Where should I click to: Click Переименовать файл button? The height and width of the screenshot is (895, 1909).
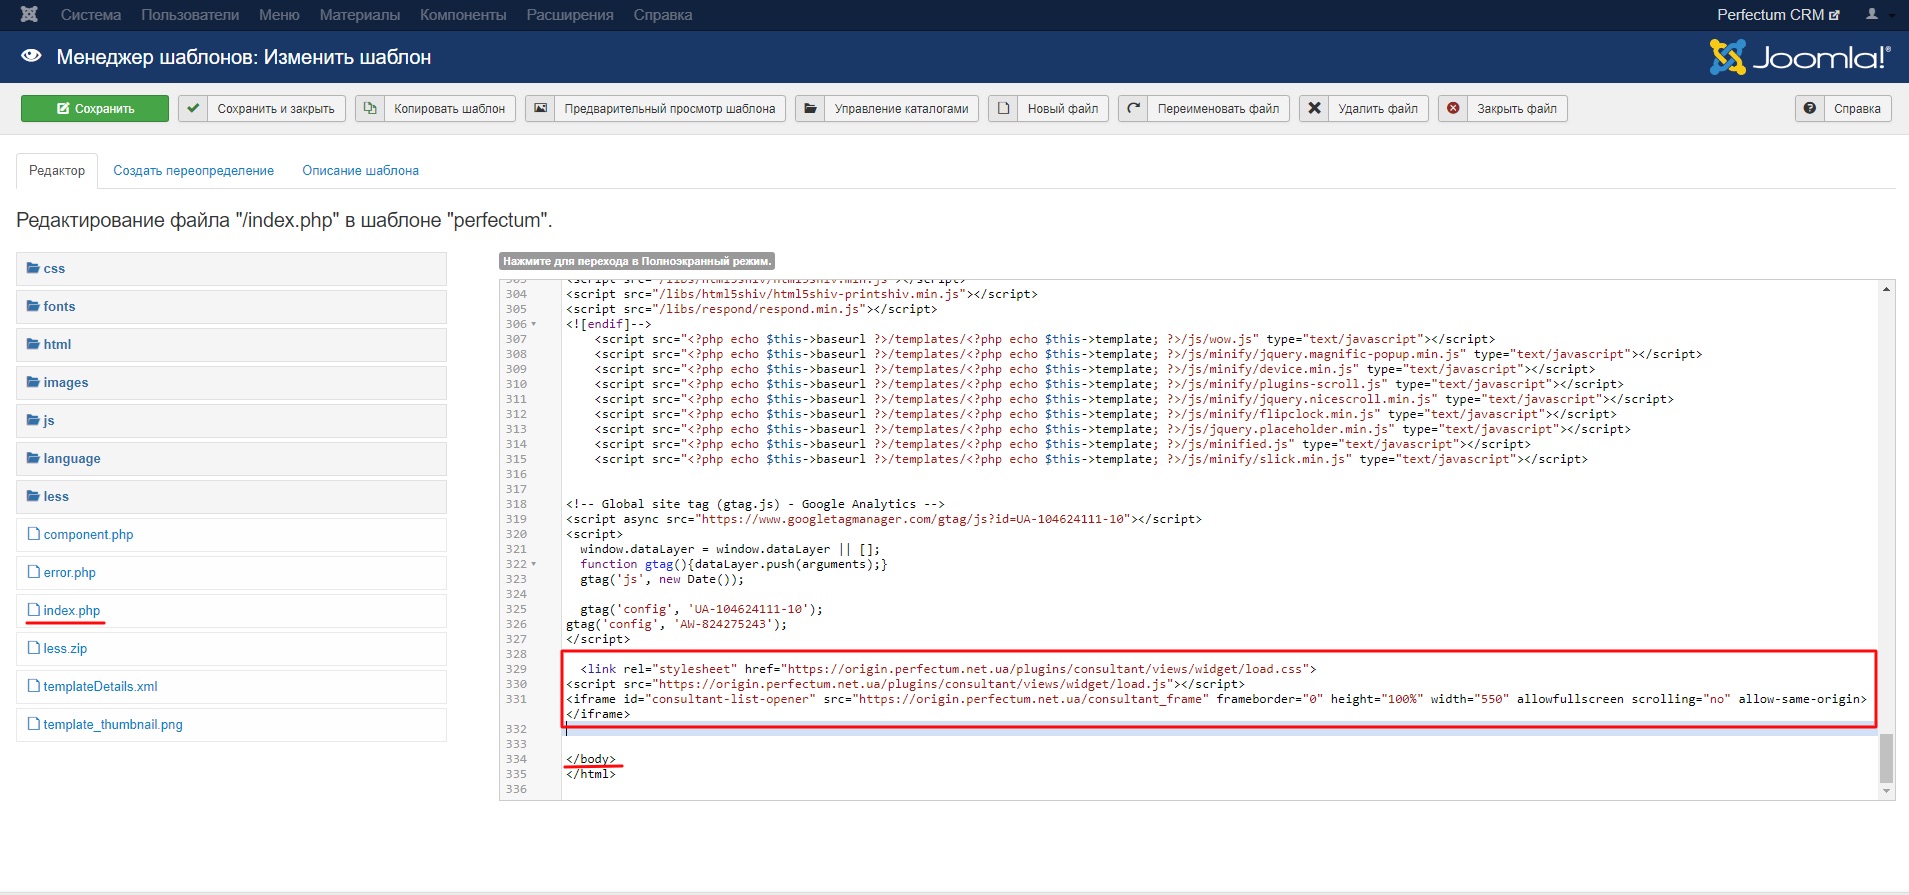[x=1204, y=108]
